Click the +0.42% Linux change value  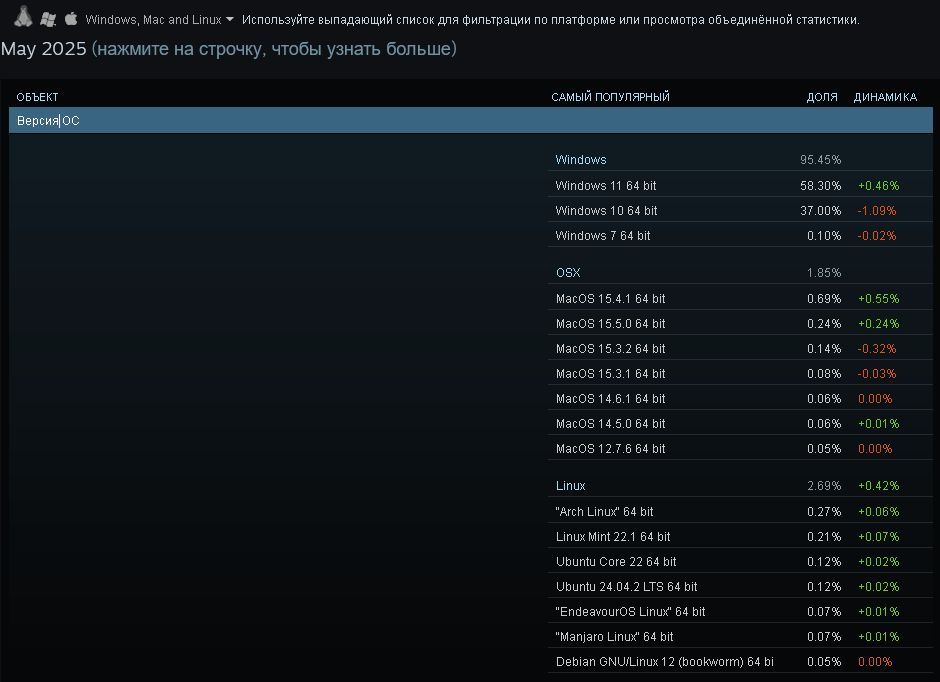pos(878,485)
